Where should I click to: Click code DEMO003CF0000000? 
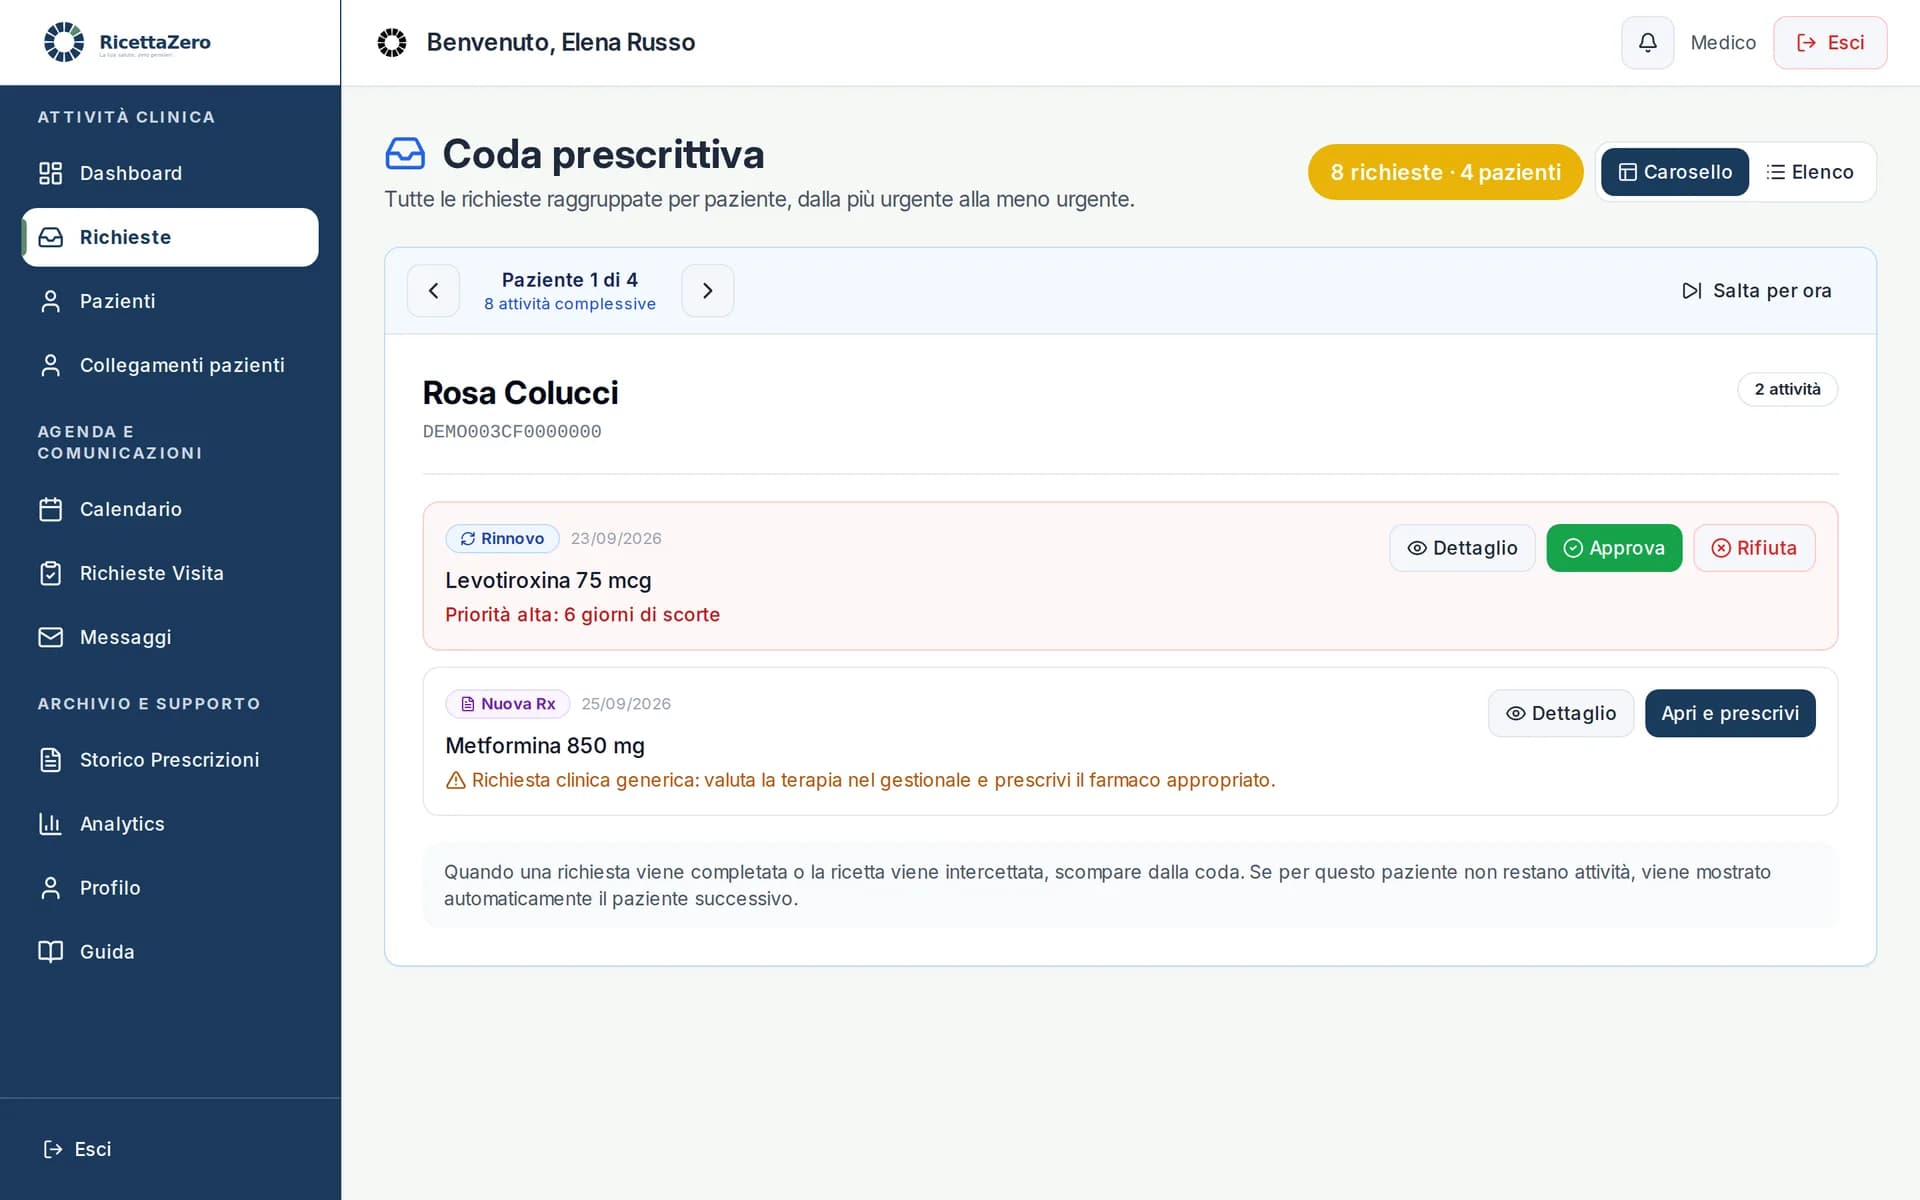pos(512,432)
